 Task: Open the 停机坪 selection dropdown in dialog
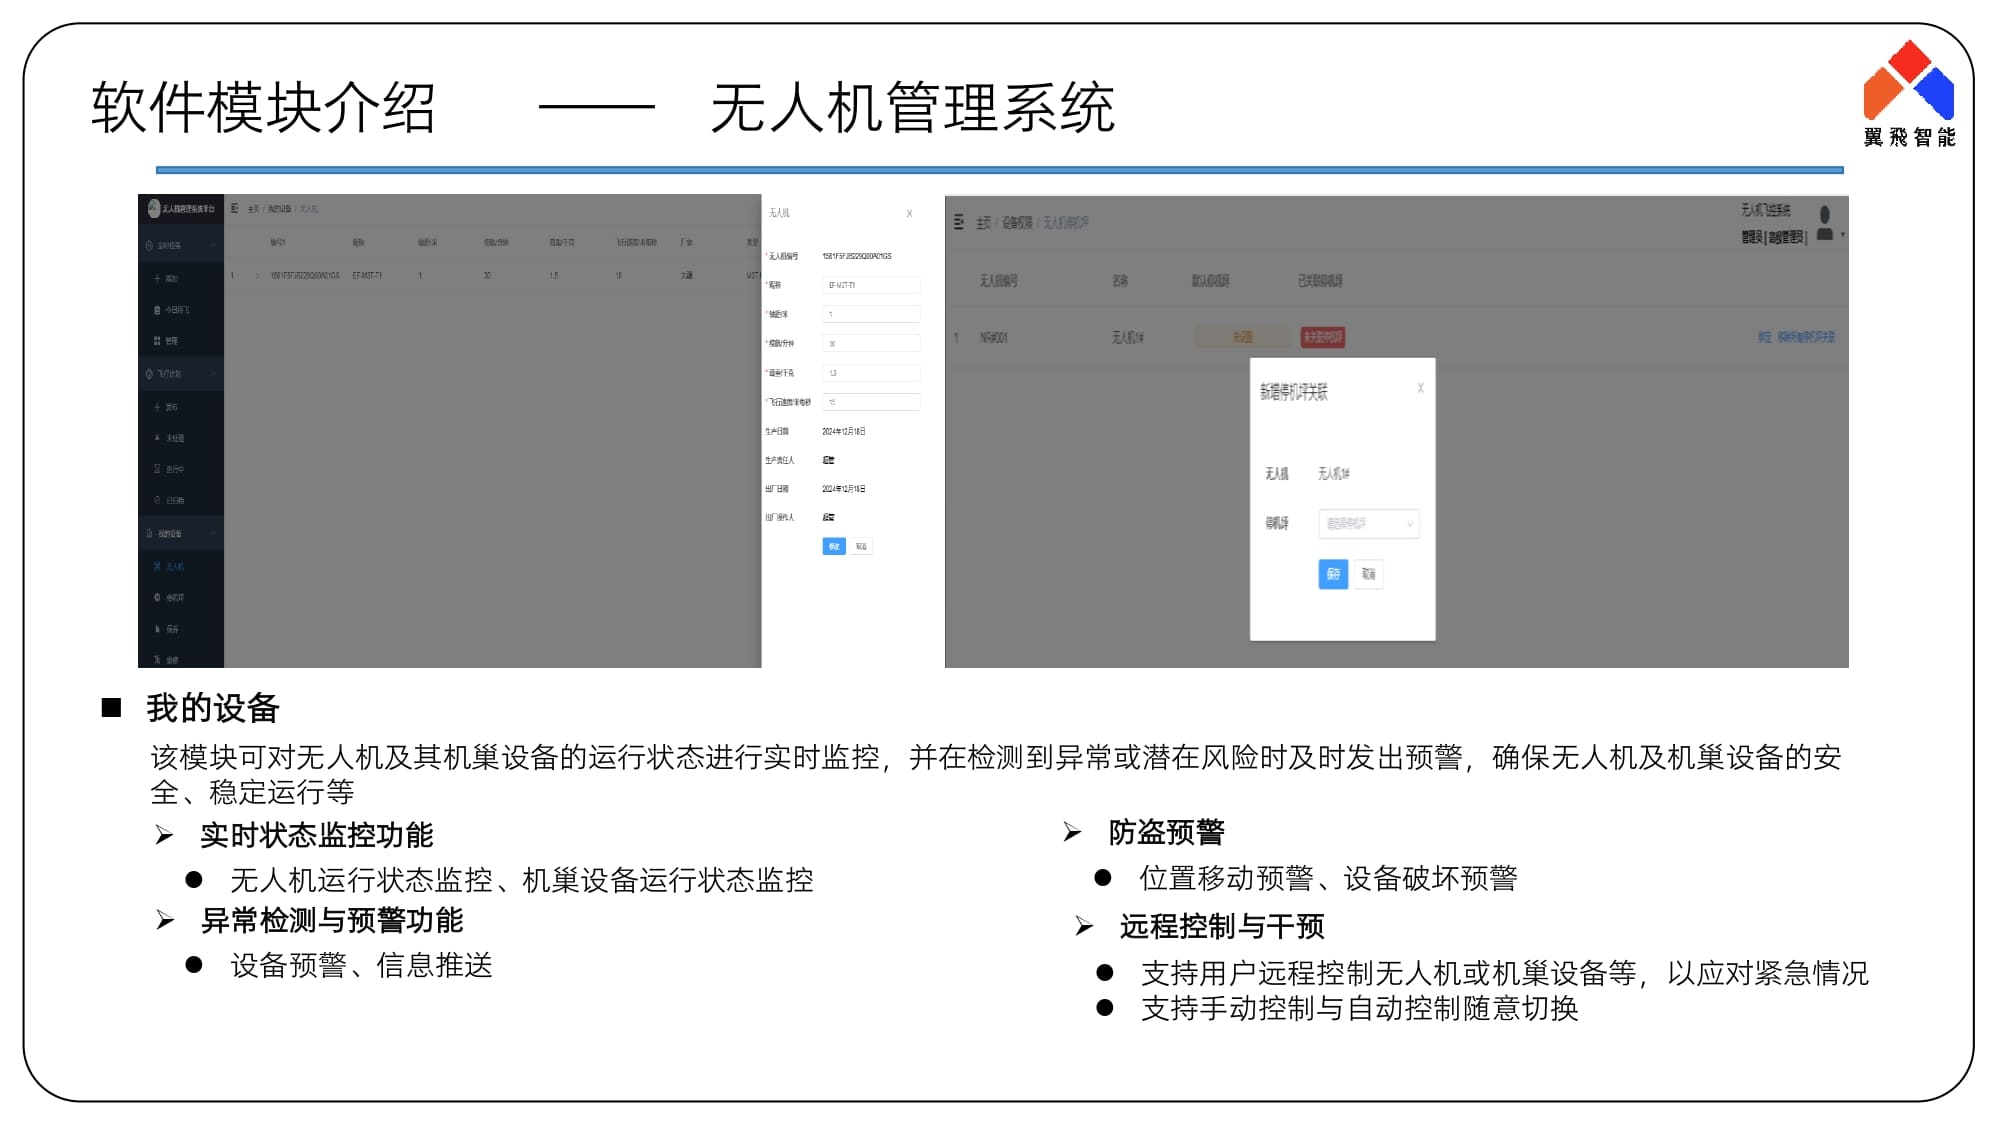tap(1368, 523)
